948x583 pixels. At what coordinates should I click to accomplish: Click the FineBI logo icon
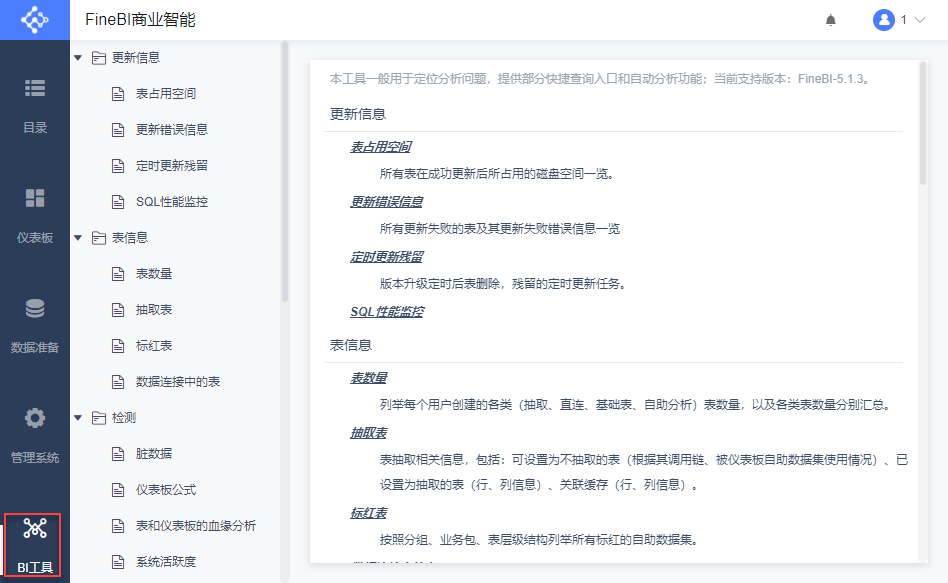(x=34, y=20)
